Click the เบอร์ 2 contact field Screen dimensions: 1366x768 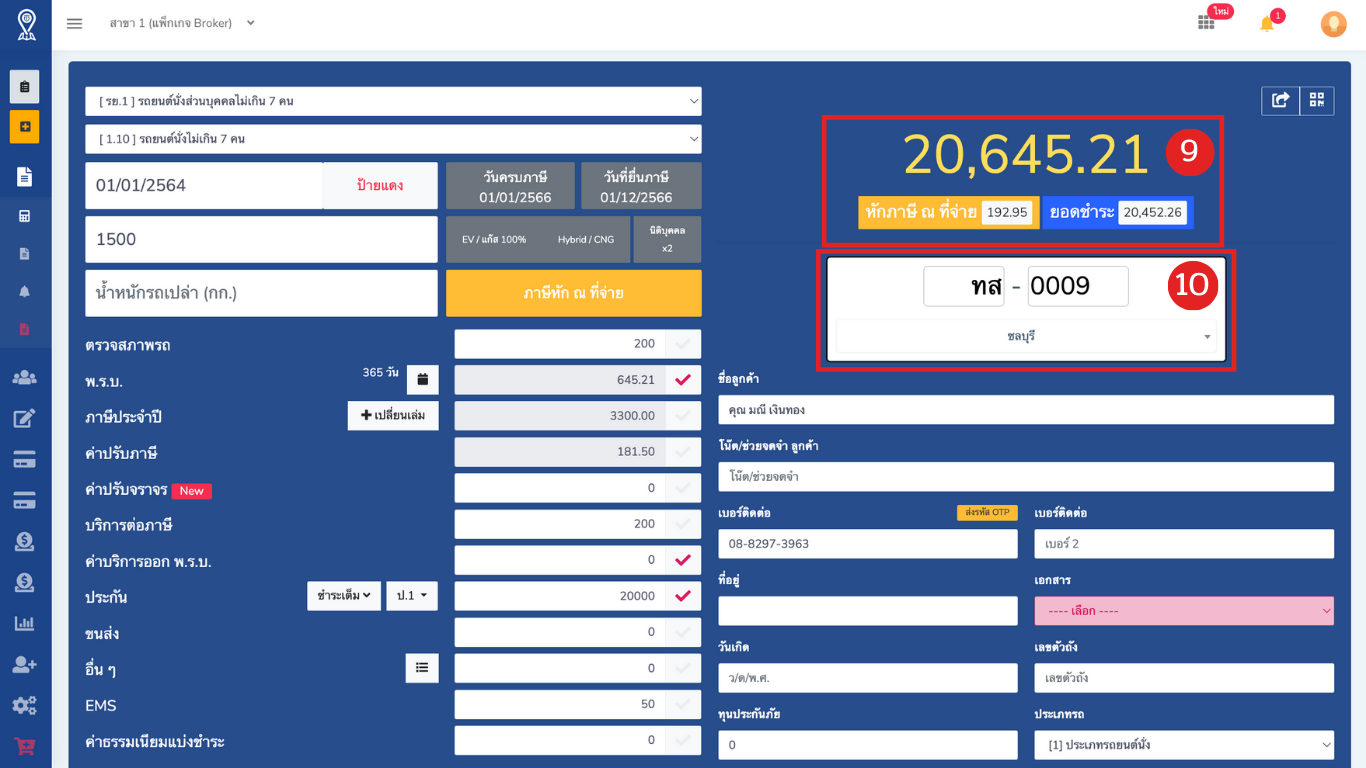pyautogui.click(x=1184, y=544)
